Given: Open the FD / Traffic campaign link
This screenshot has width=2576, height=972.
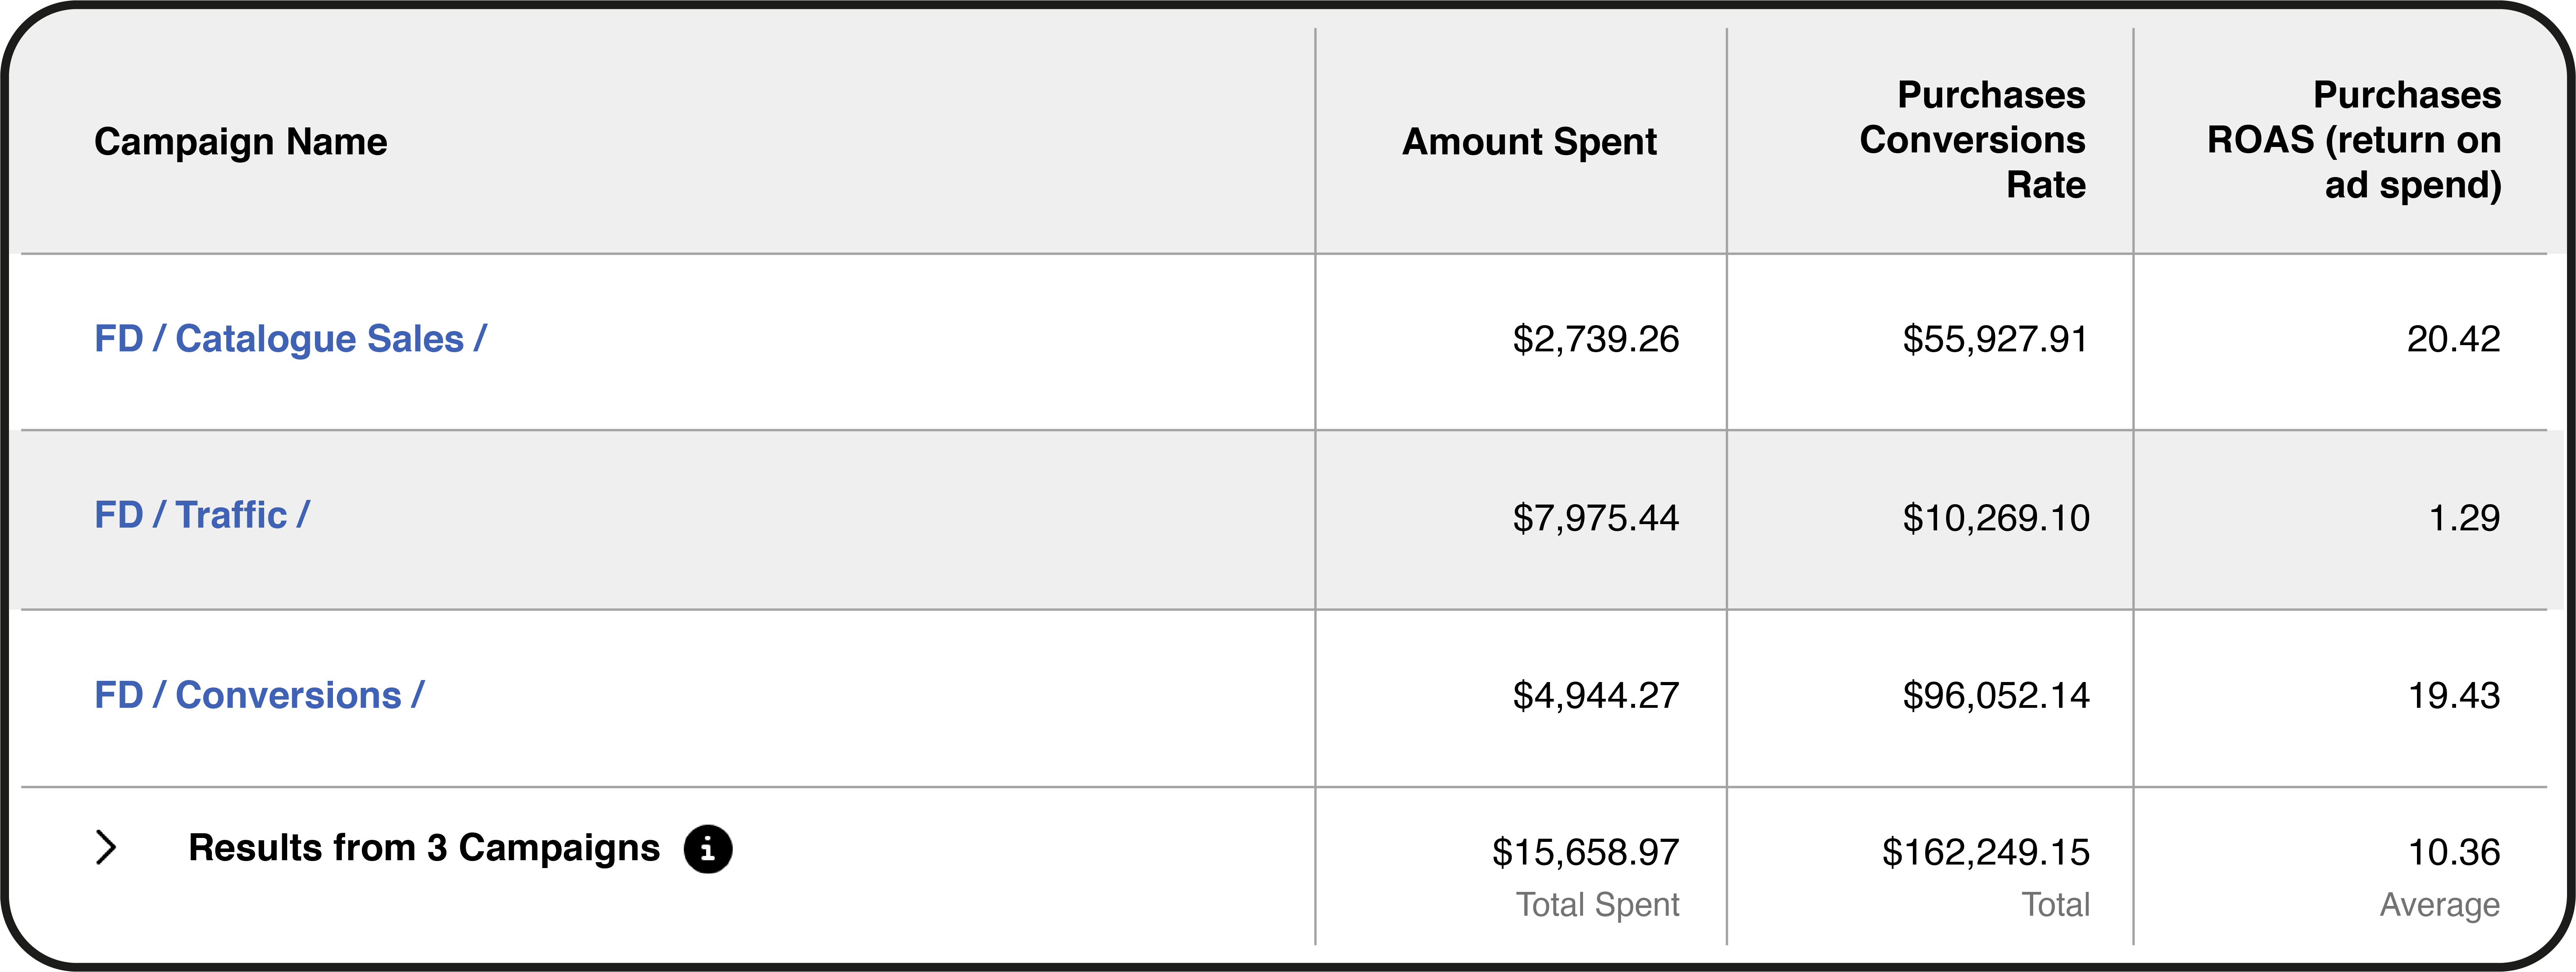Looking at the screenshot, I should (202, 515).
